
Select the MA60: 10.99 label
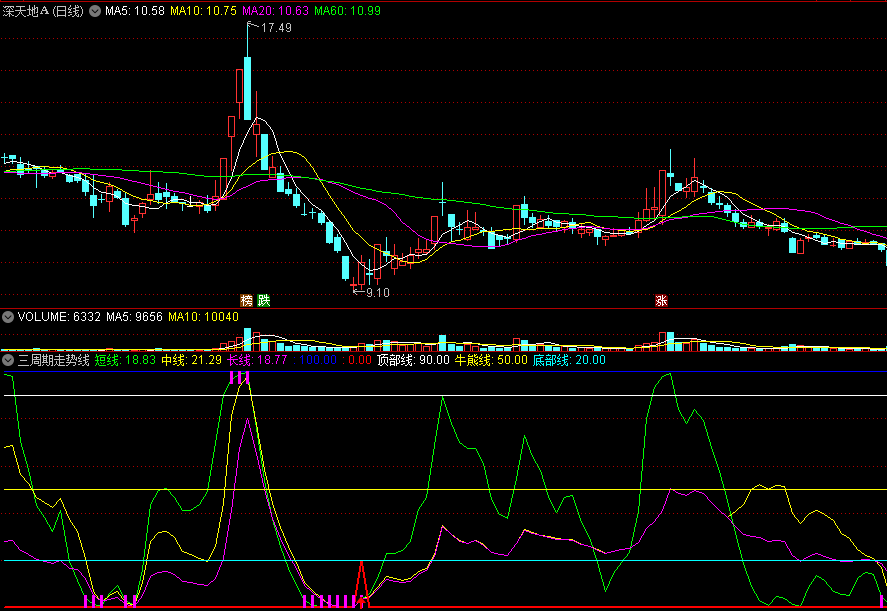(347, 11)
